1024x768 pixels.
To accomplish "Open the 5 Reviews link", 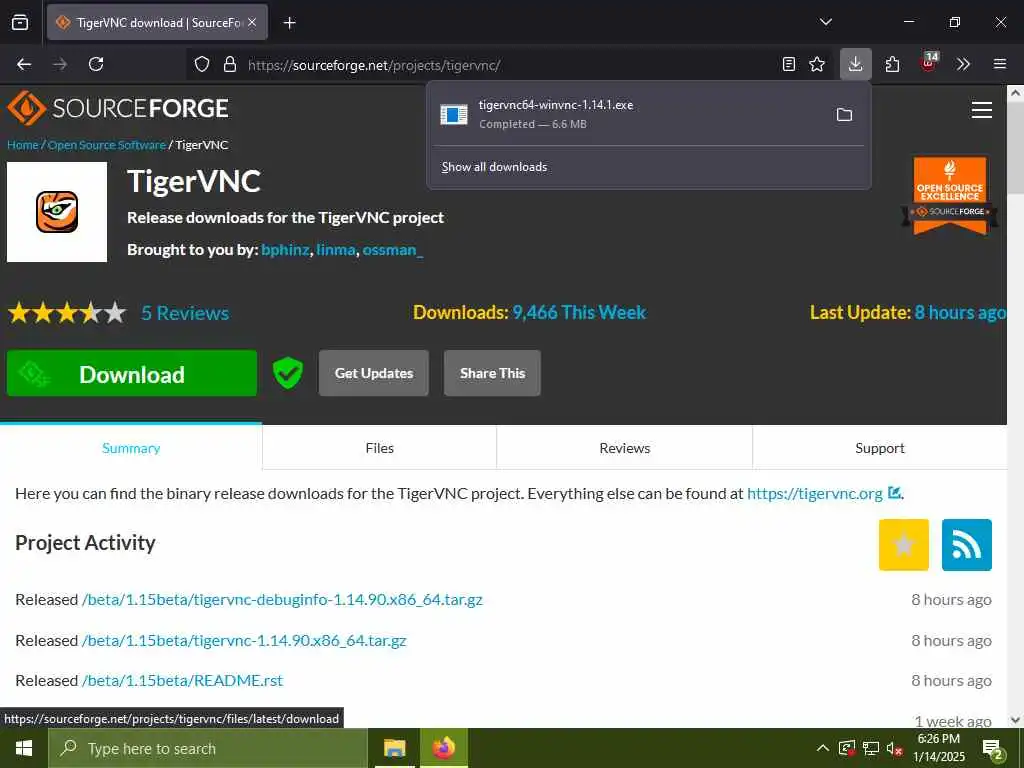I will tap(185, 313).
